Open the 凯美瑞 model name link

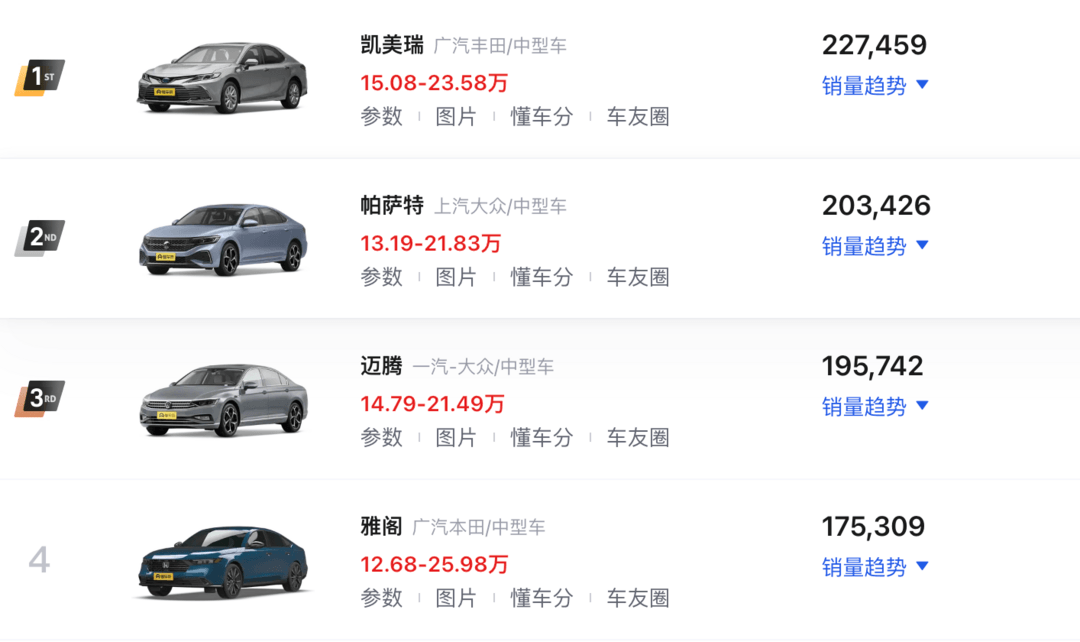(392, 45)
